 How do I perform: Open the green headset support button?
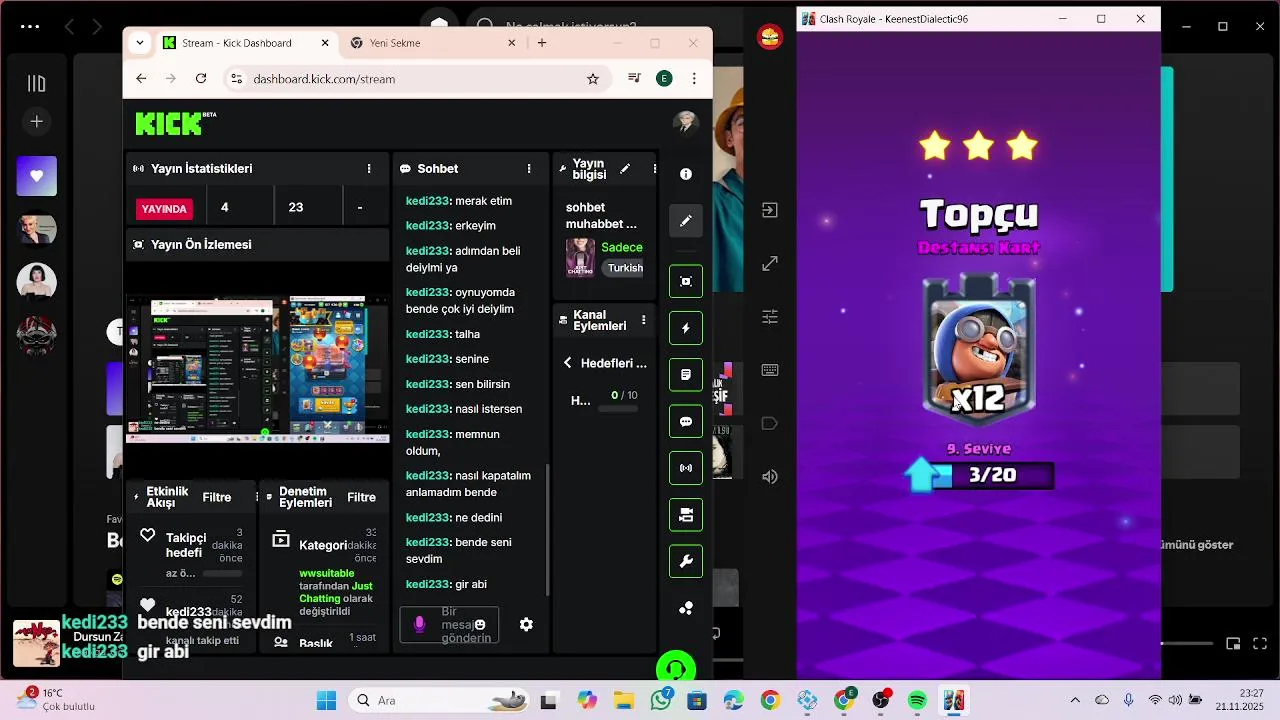(x=676, y=669)
